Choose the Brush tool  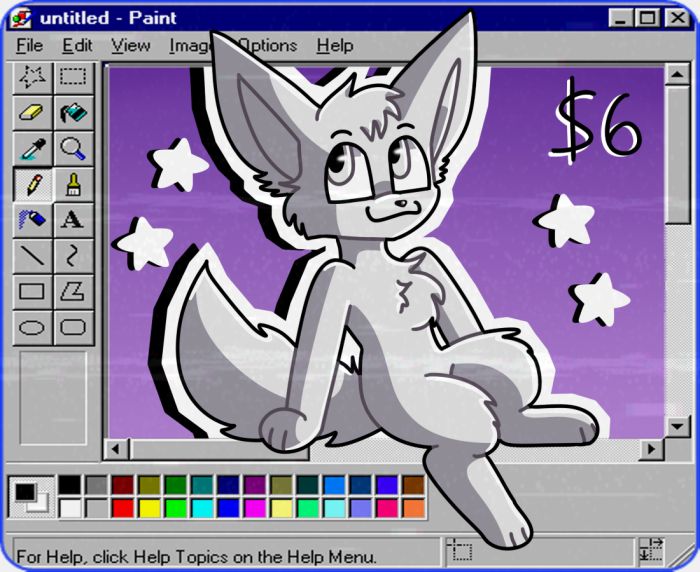coord(72,185)
